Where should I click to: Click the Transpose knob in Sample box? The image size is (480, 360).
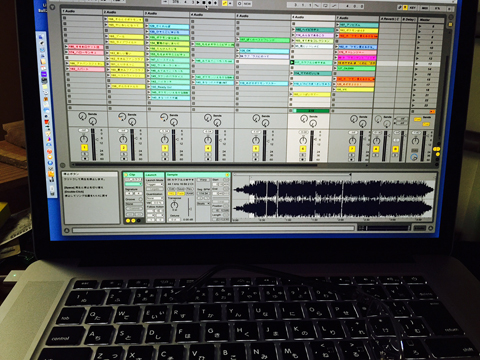(x=174, y=205)
